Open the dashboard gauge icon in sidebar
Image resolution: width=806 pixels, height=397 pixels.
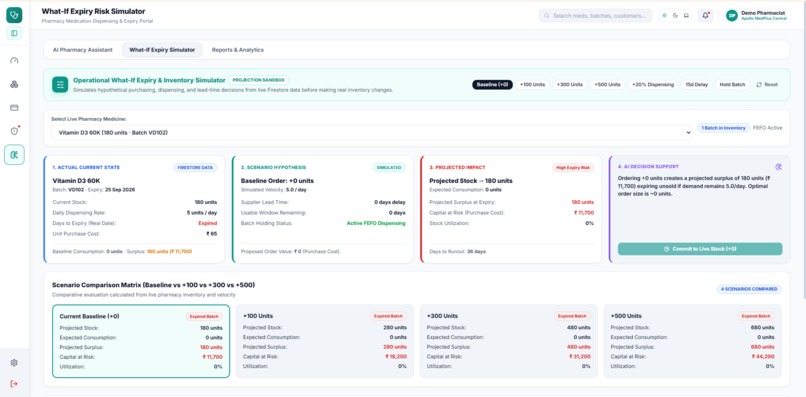(14, 61)
